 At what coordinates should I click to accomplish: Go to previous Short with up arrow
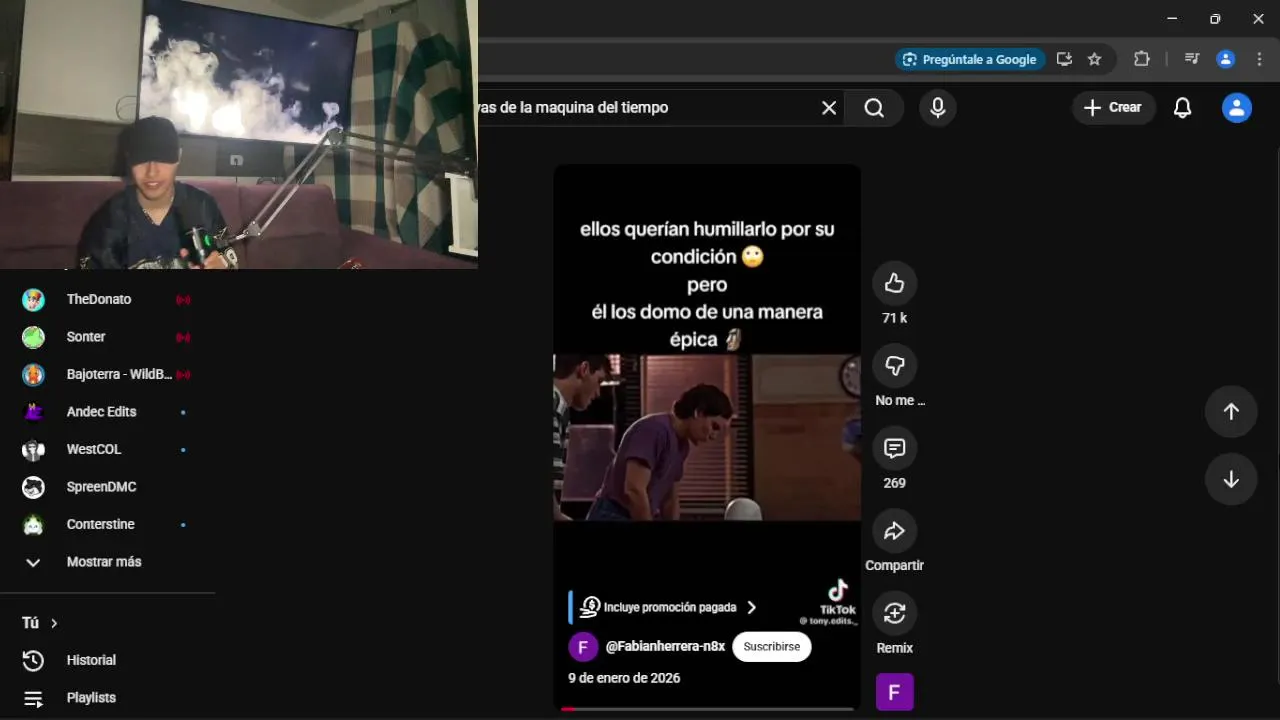(1231, 411)
